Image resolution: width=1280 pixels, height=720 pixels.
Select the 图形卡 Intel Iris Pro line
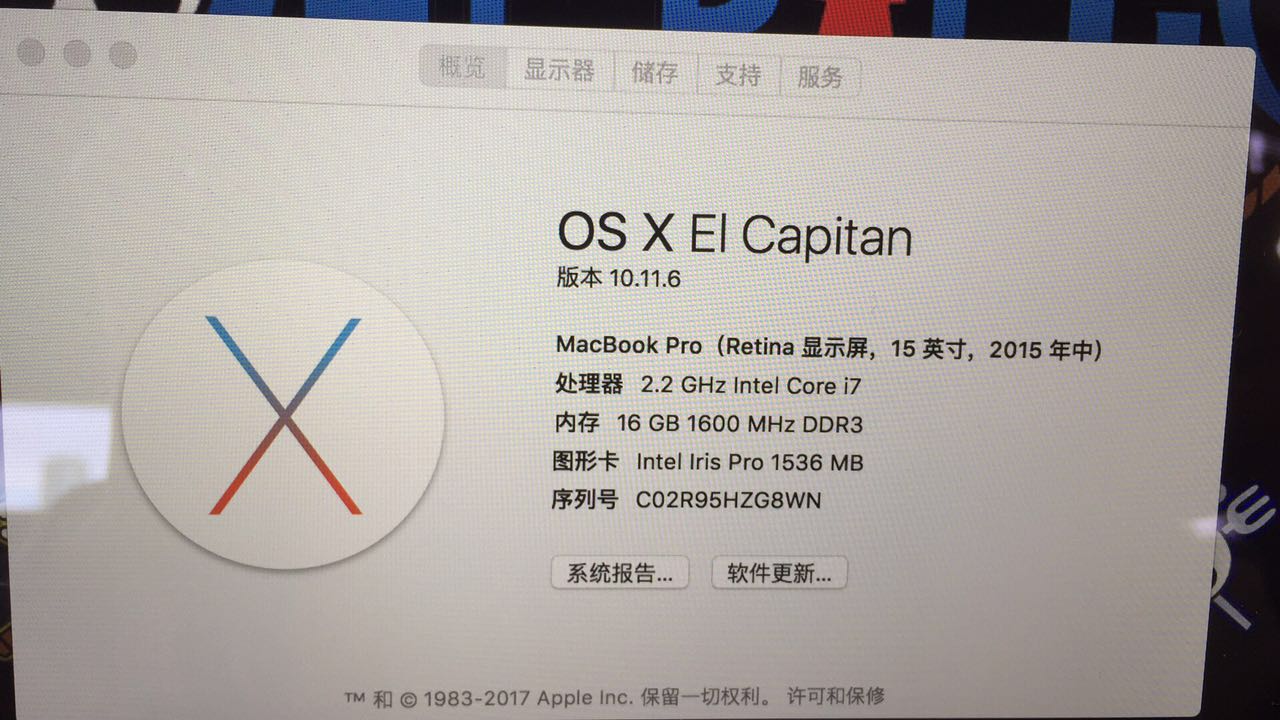click(x=708, y=462)
